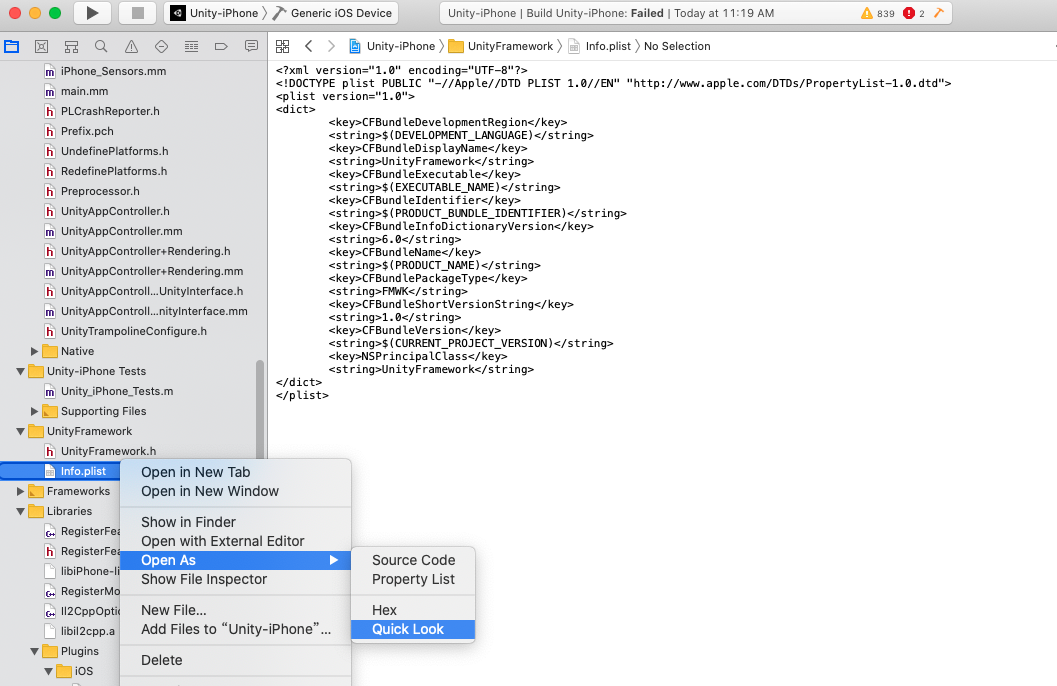Click the related items grid icon

coord(282,46)
